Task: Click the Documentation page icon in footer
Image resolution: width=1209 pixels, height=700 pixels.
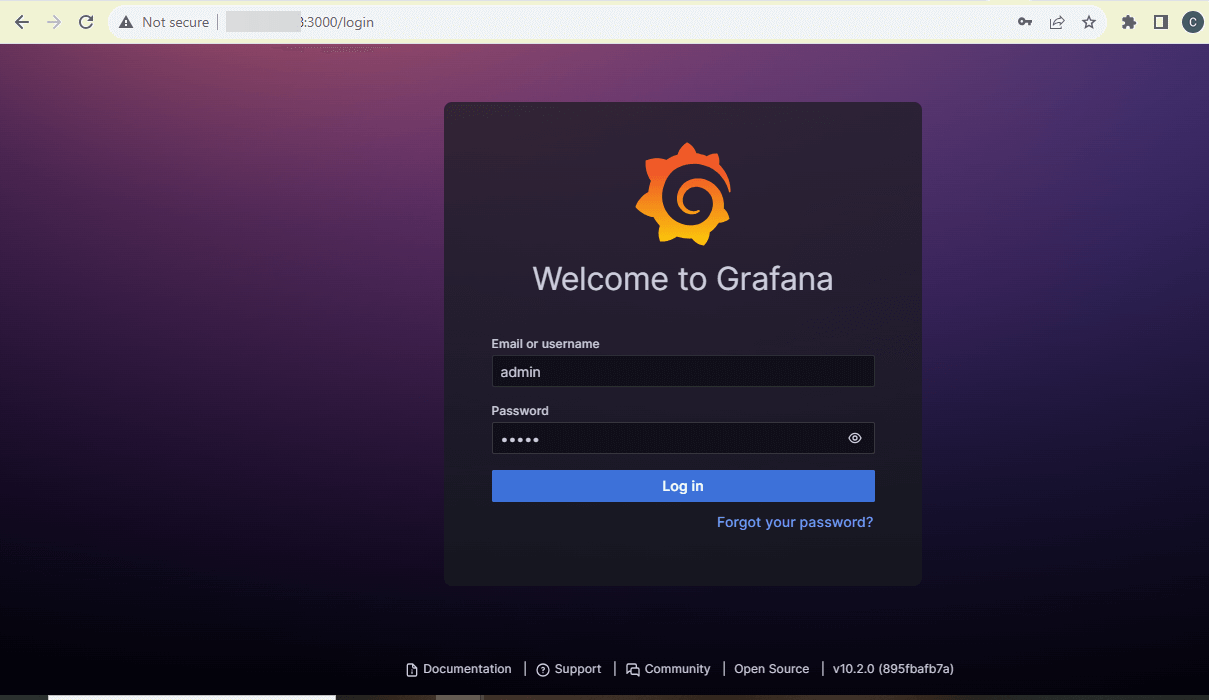Action: click(x=410, y=668)
